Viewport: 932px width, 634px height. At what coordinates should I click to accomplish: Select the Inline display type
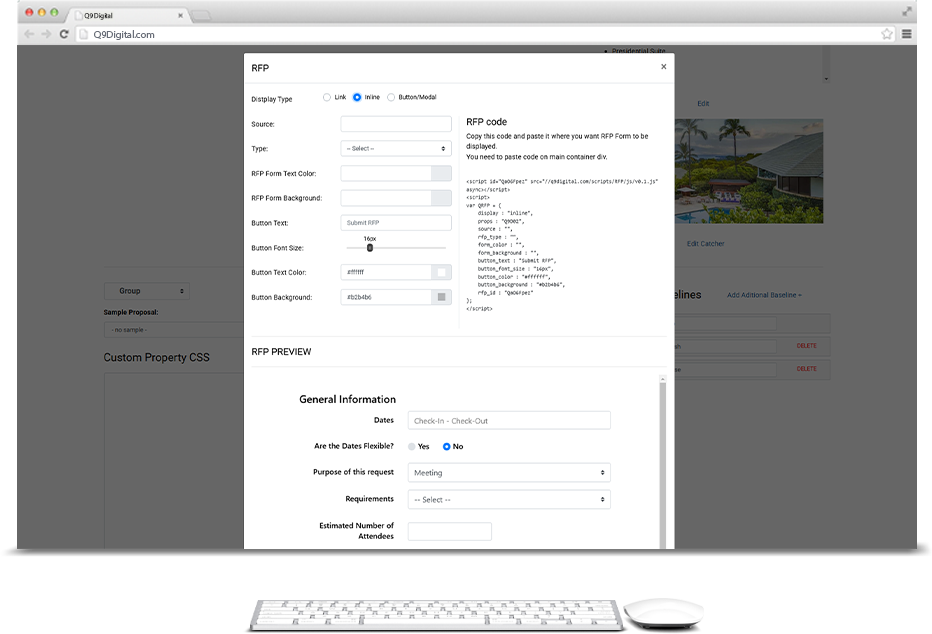click(x=357, y=97)
